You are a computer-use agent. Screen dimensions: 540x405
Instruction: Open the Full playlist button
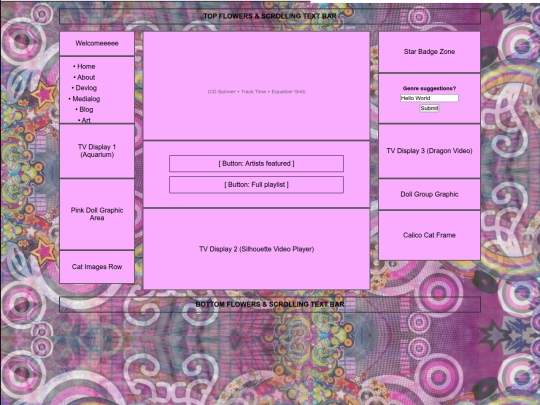click(256, 185)
